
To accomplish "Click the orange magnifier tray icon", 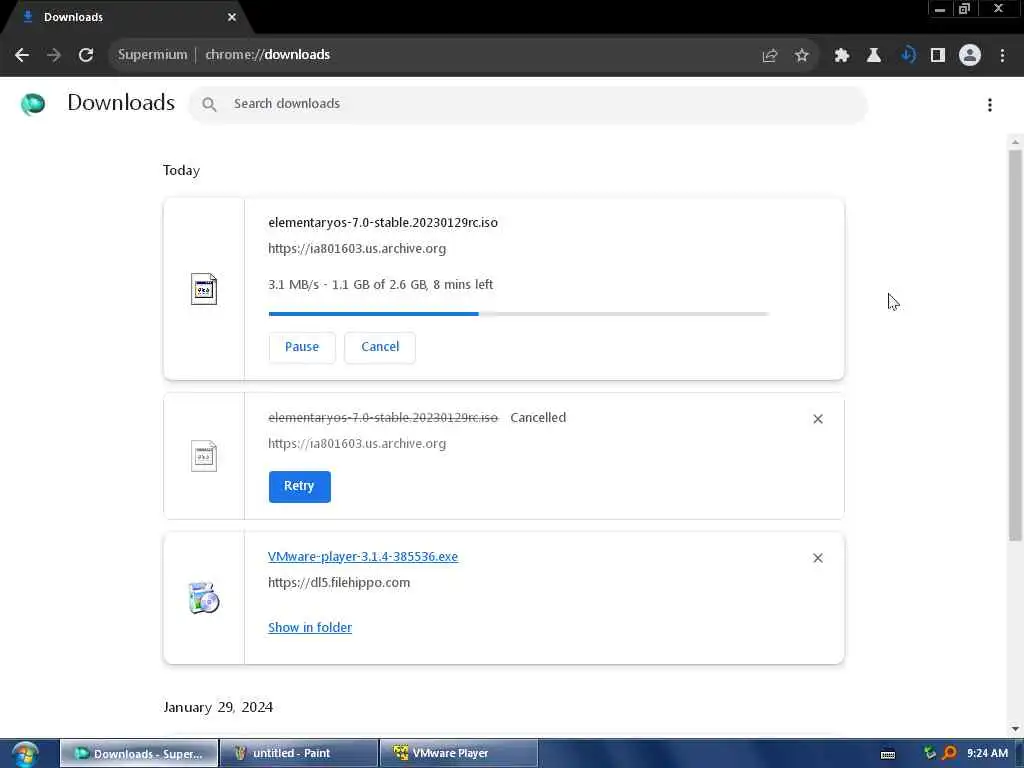I will coord(949,754).
